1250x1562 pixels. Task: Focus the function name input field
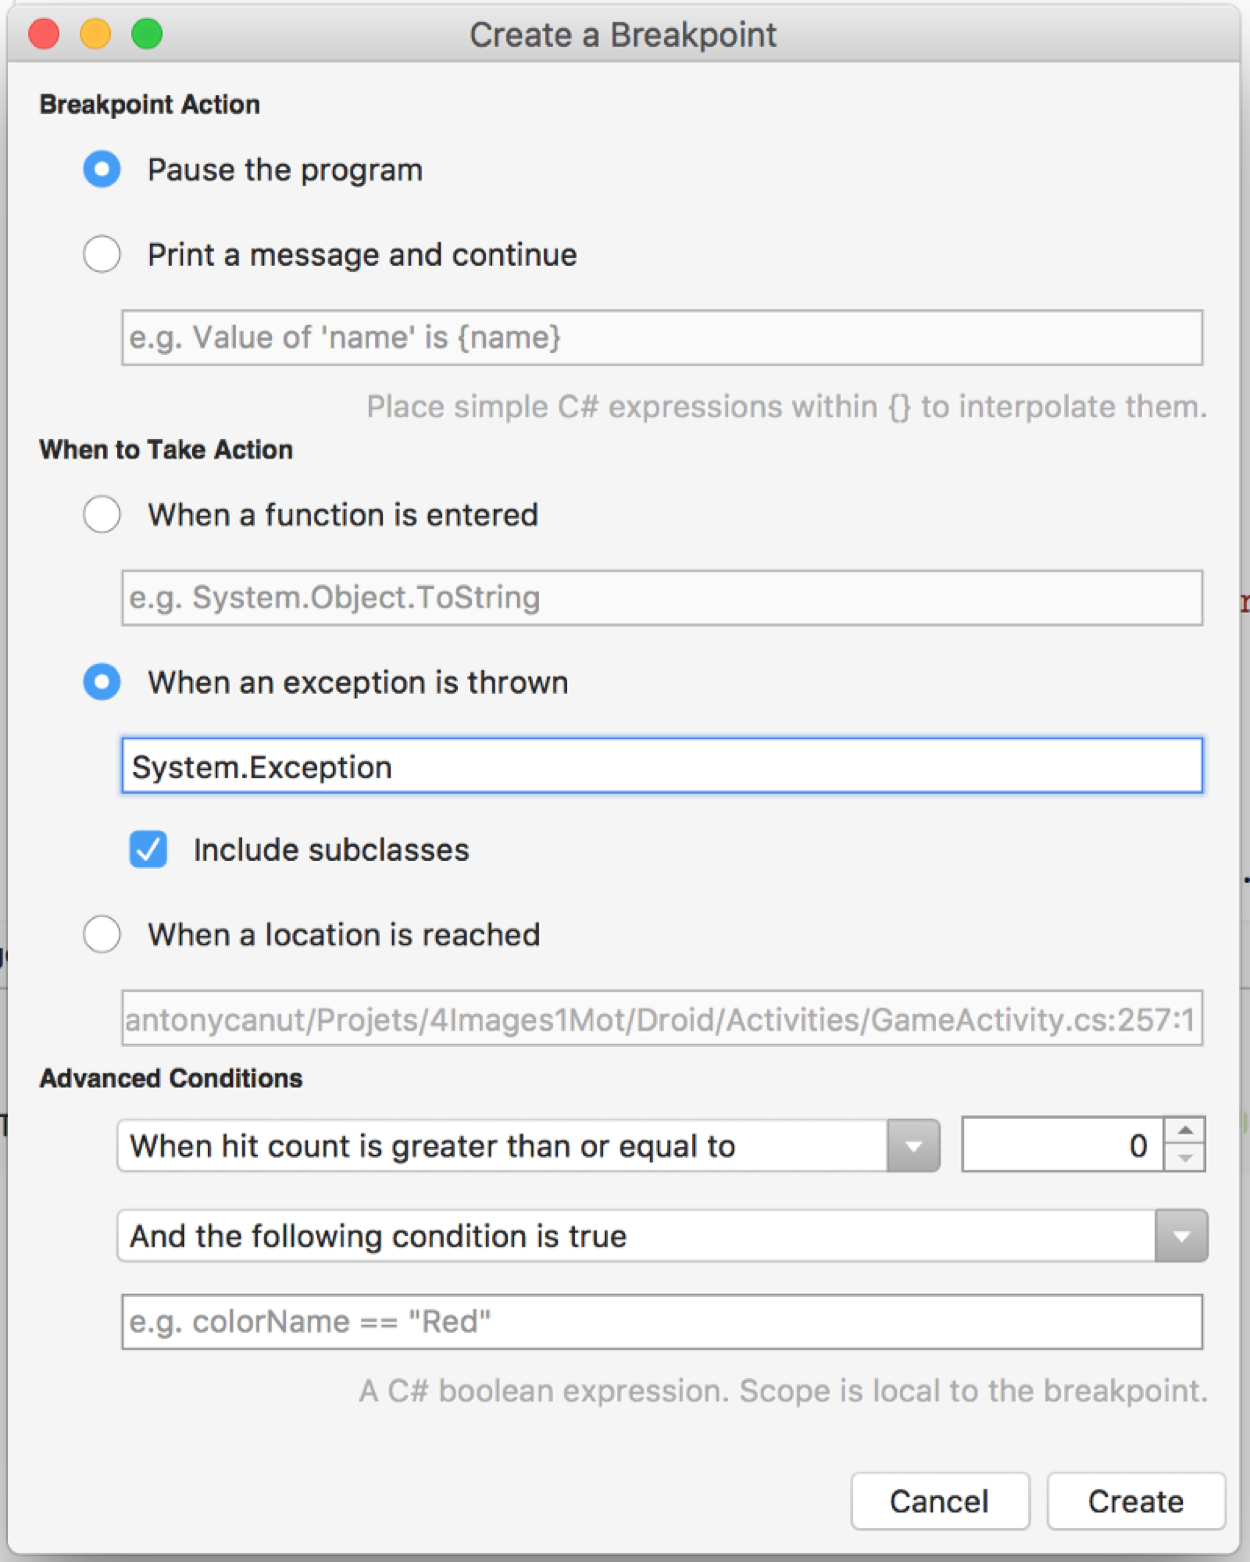coord(662,598)
